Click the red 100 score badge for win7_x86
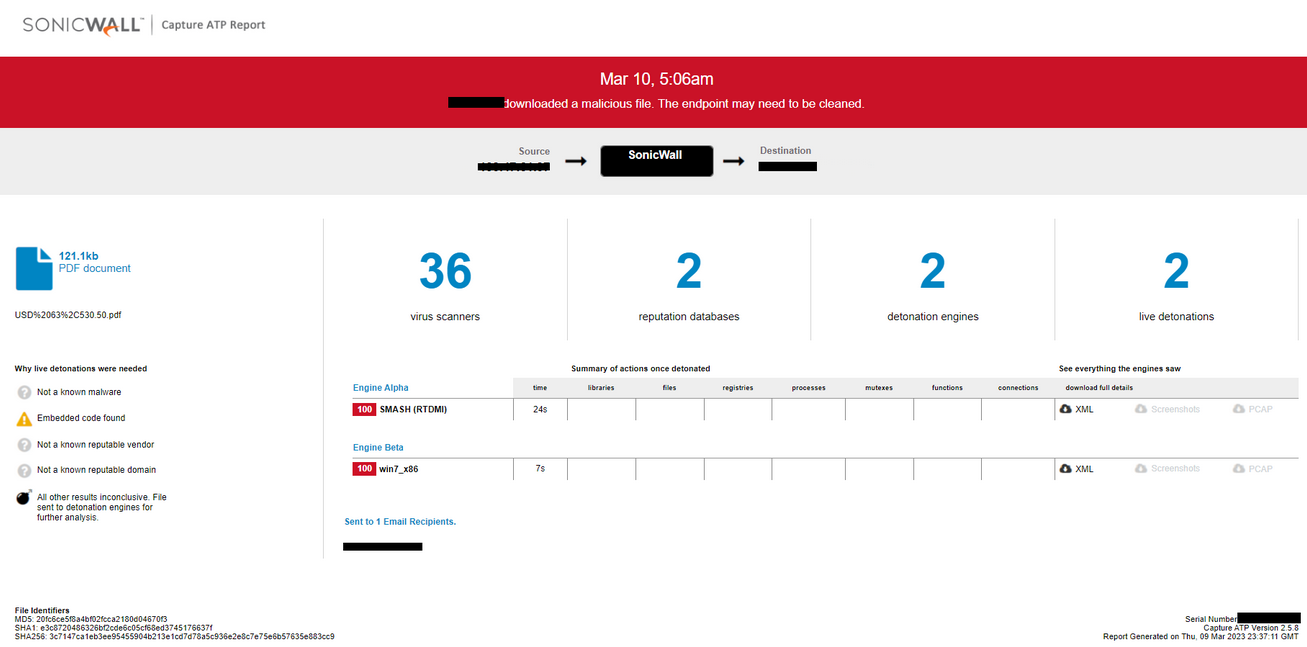This screenshot has width=1307, height=647. point(364,468)
